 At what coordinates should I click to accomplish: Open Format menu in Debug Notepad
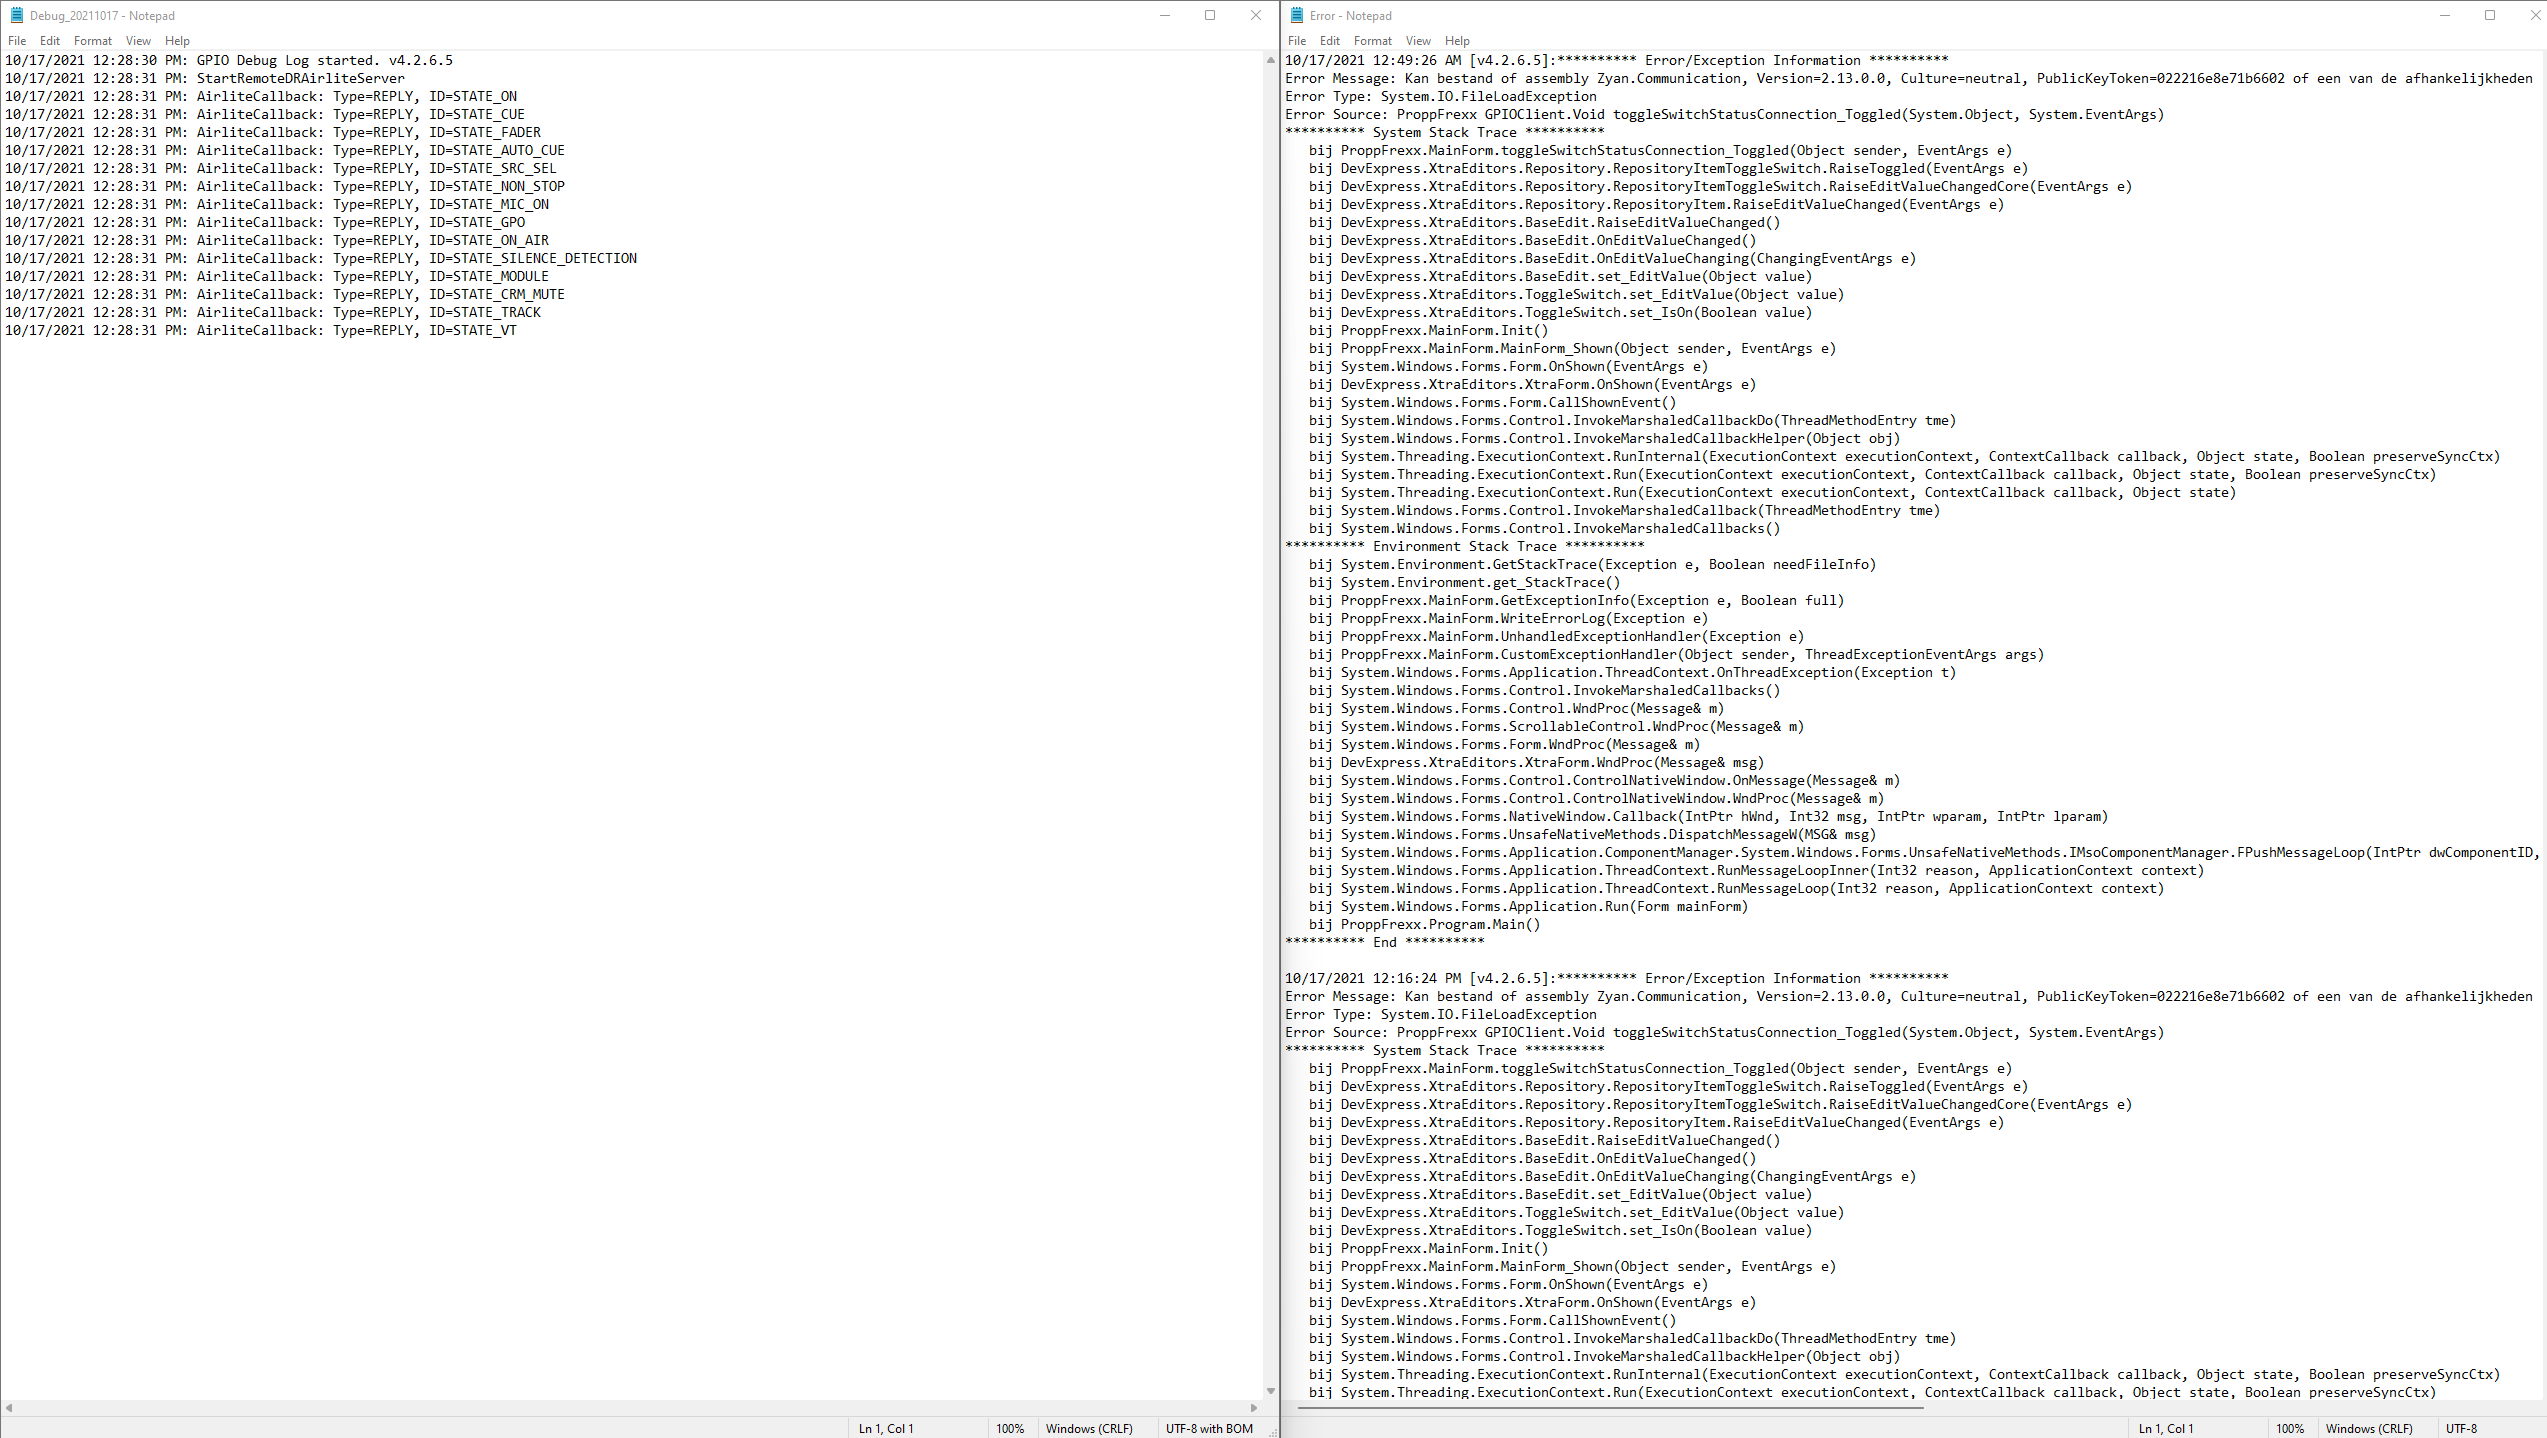tap(92, 41)
